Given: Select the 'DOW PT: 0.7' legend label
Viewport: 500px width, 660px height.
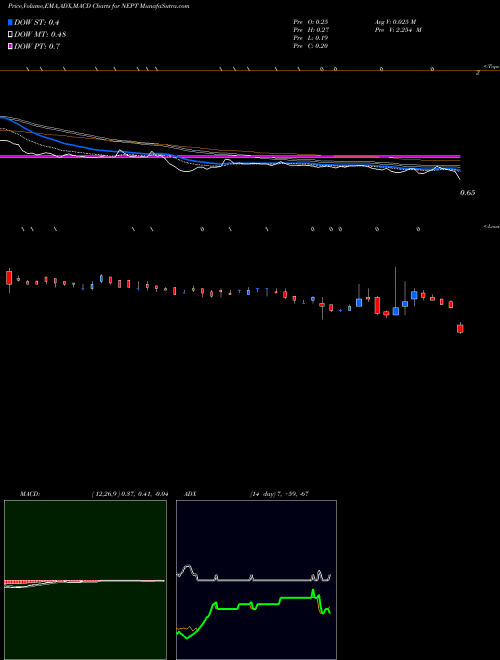Looking at the screenshot, I should (x=37, y=46).
